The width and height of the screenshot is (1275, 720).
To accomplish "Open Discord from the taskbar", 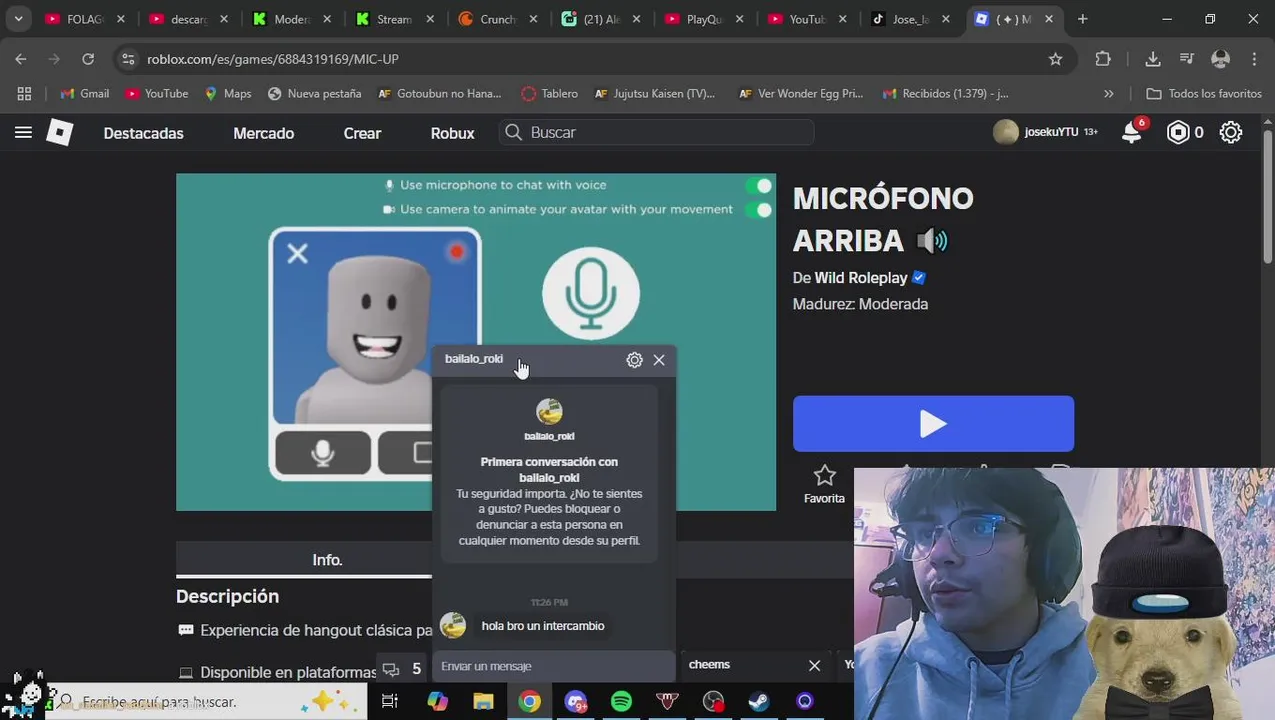I will [x=575, y=702].
